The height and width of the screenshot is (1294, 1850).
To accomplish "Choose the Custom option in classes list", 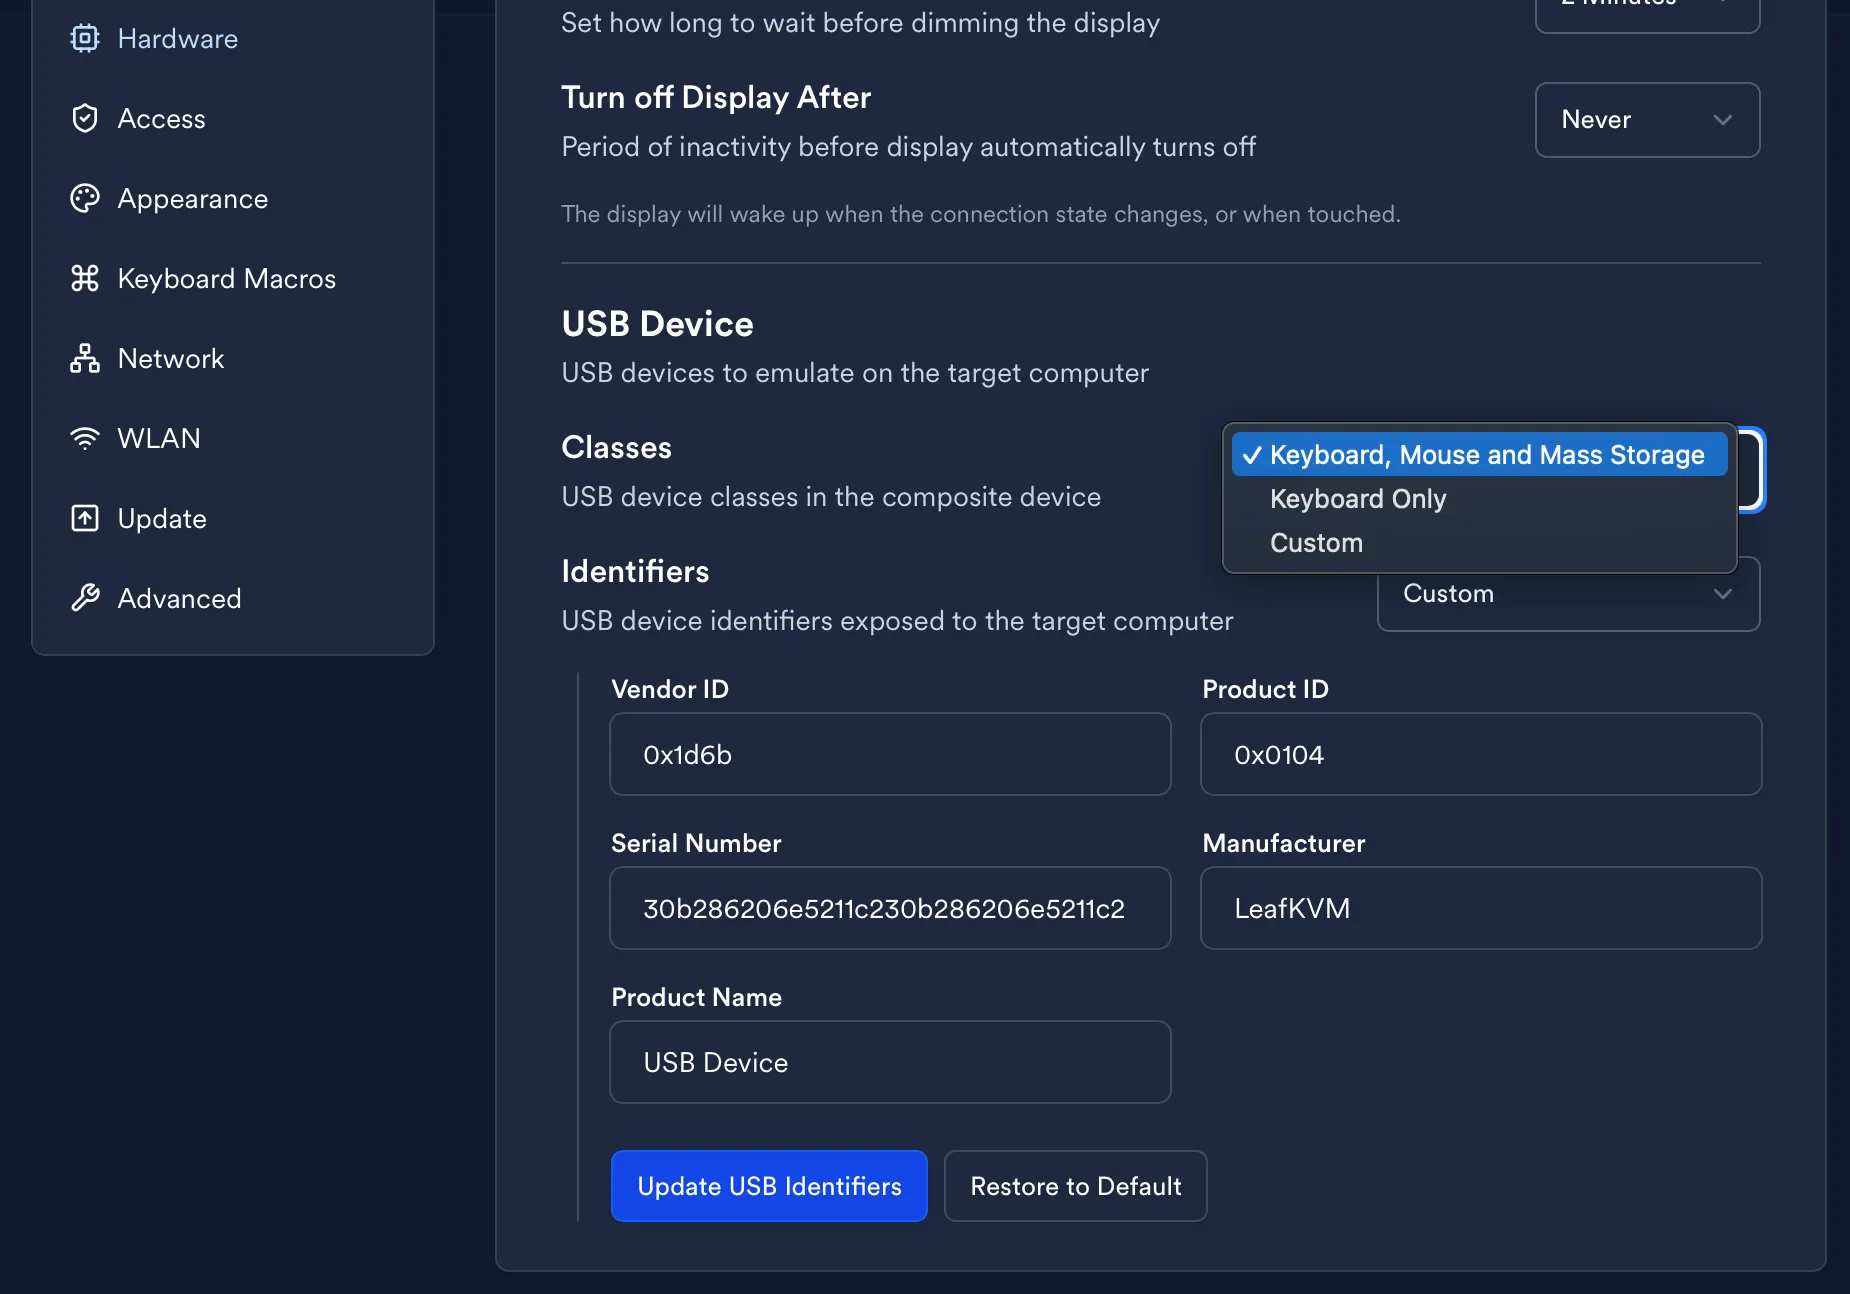I will [1316, 543].
